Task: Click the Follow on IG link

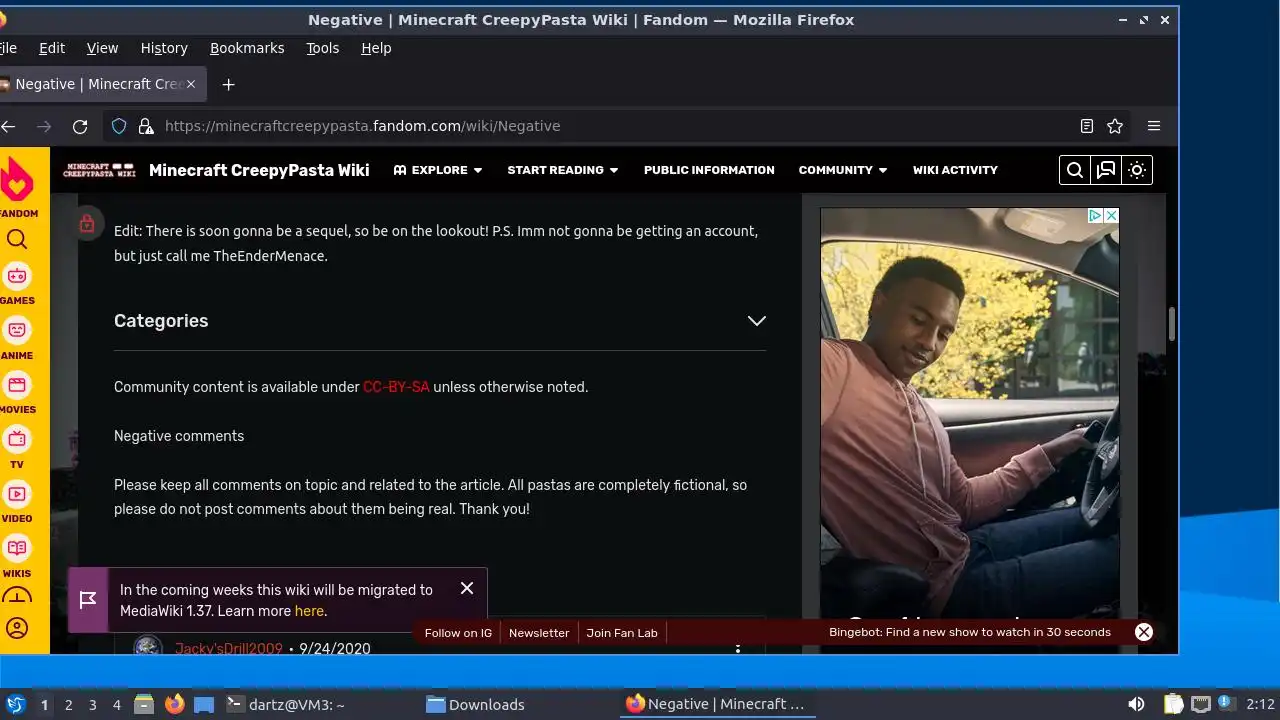Action: (458, 633)
